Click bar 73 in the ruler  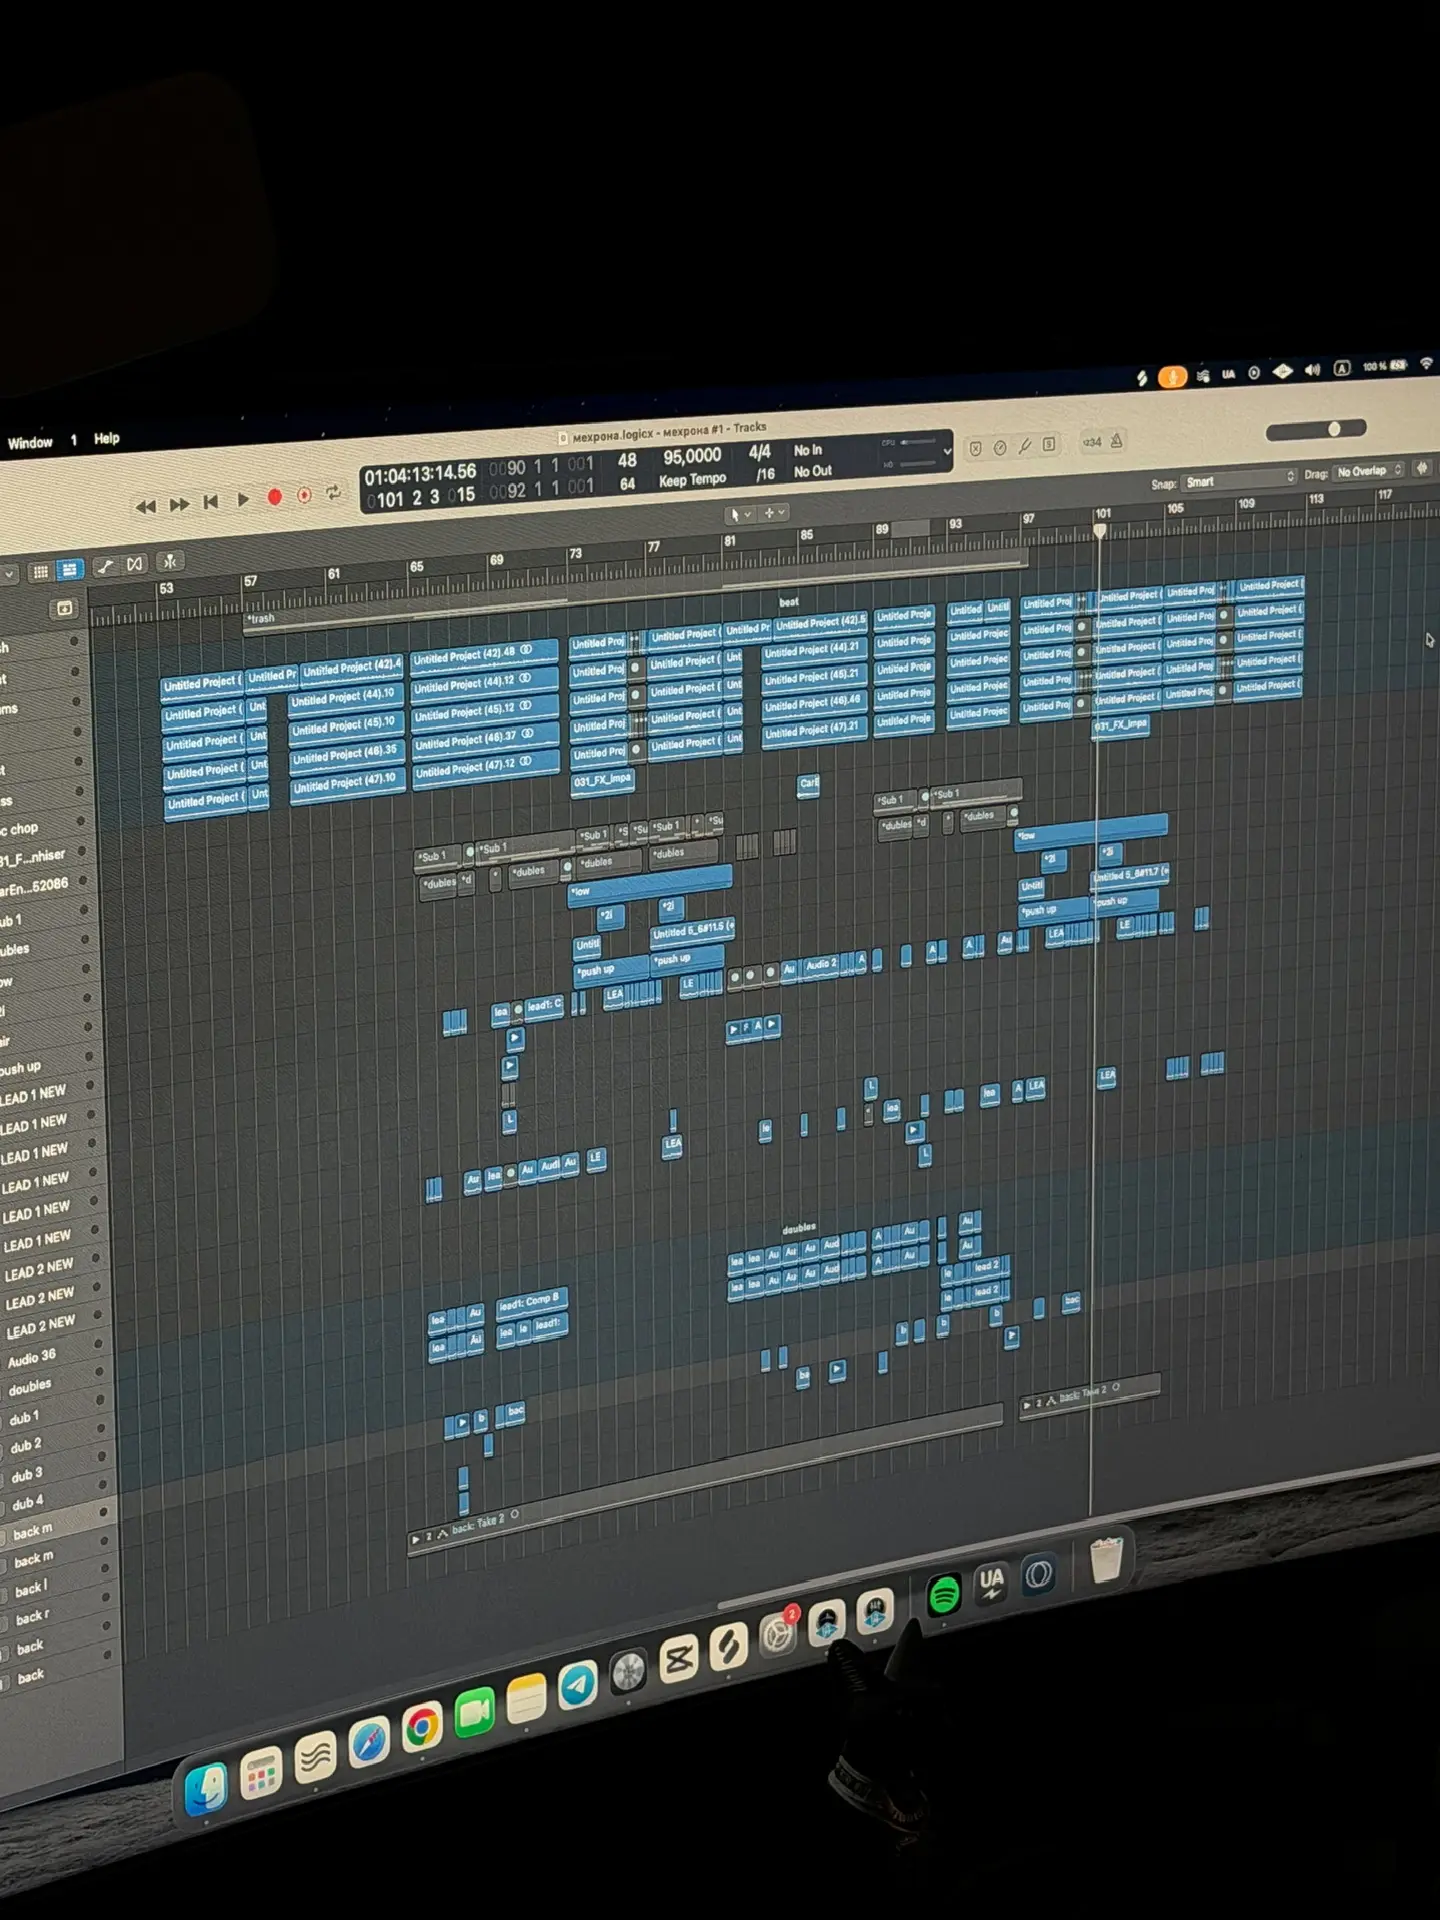click(x=575, y=553)
